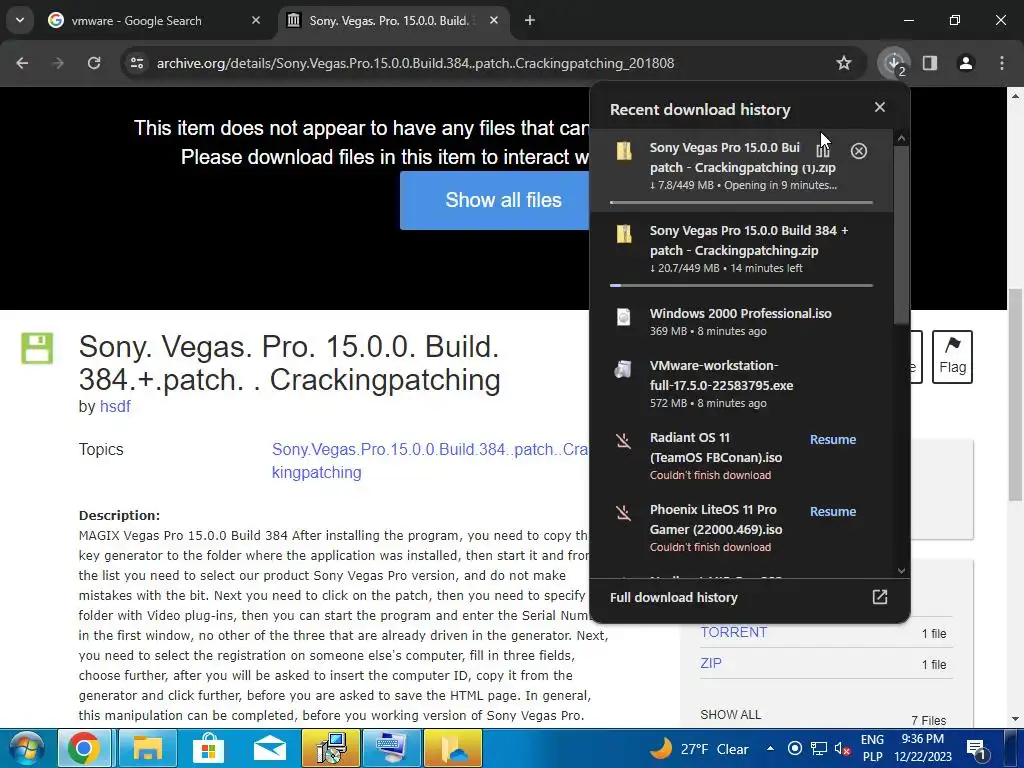Open the Chrome profile menu
Image resolution: width=1024 pixels, height=768 pixels.
pyautogui.click(x=966, y=63)
